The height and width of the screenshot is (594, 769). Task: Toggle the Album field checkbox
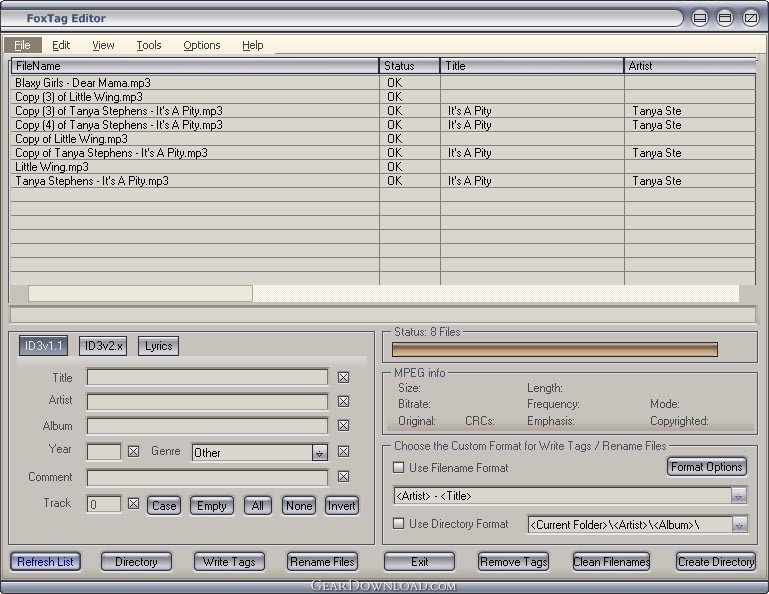[343, 425]
